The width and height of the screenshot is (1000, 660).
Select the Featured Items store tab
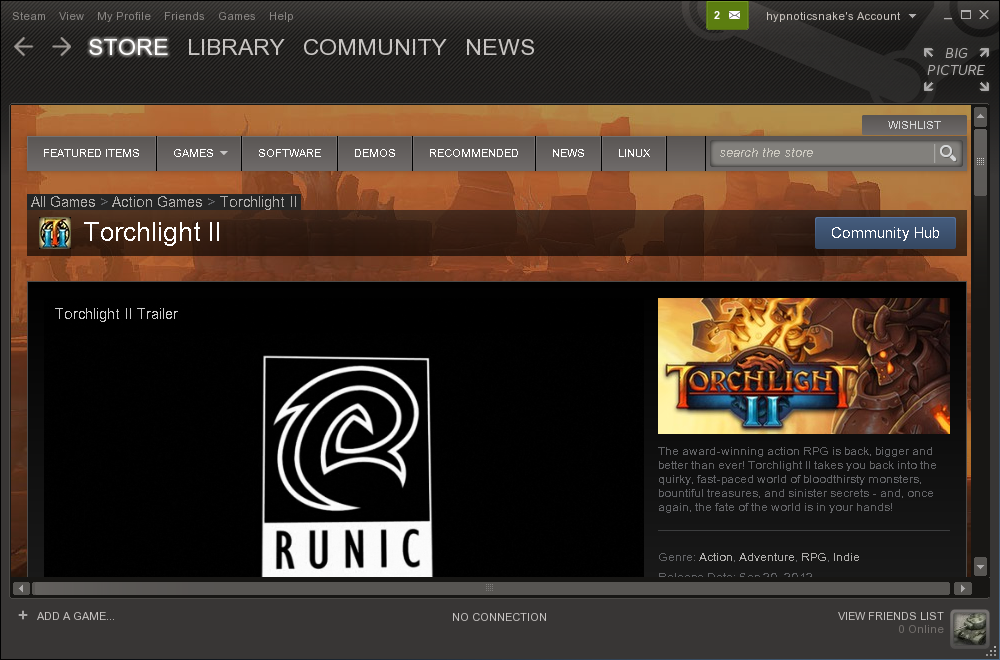click(x=91, y=153)
